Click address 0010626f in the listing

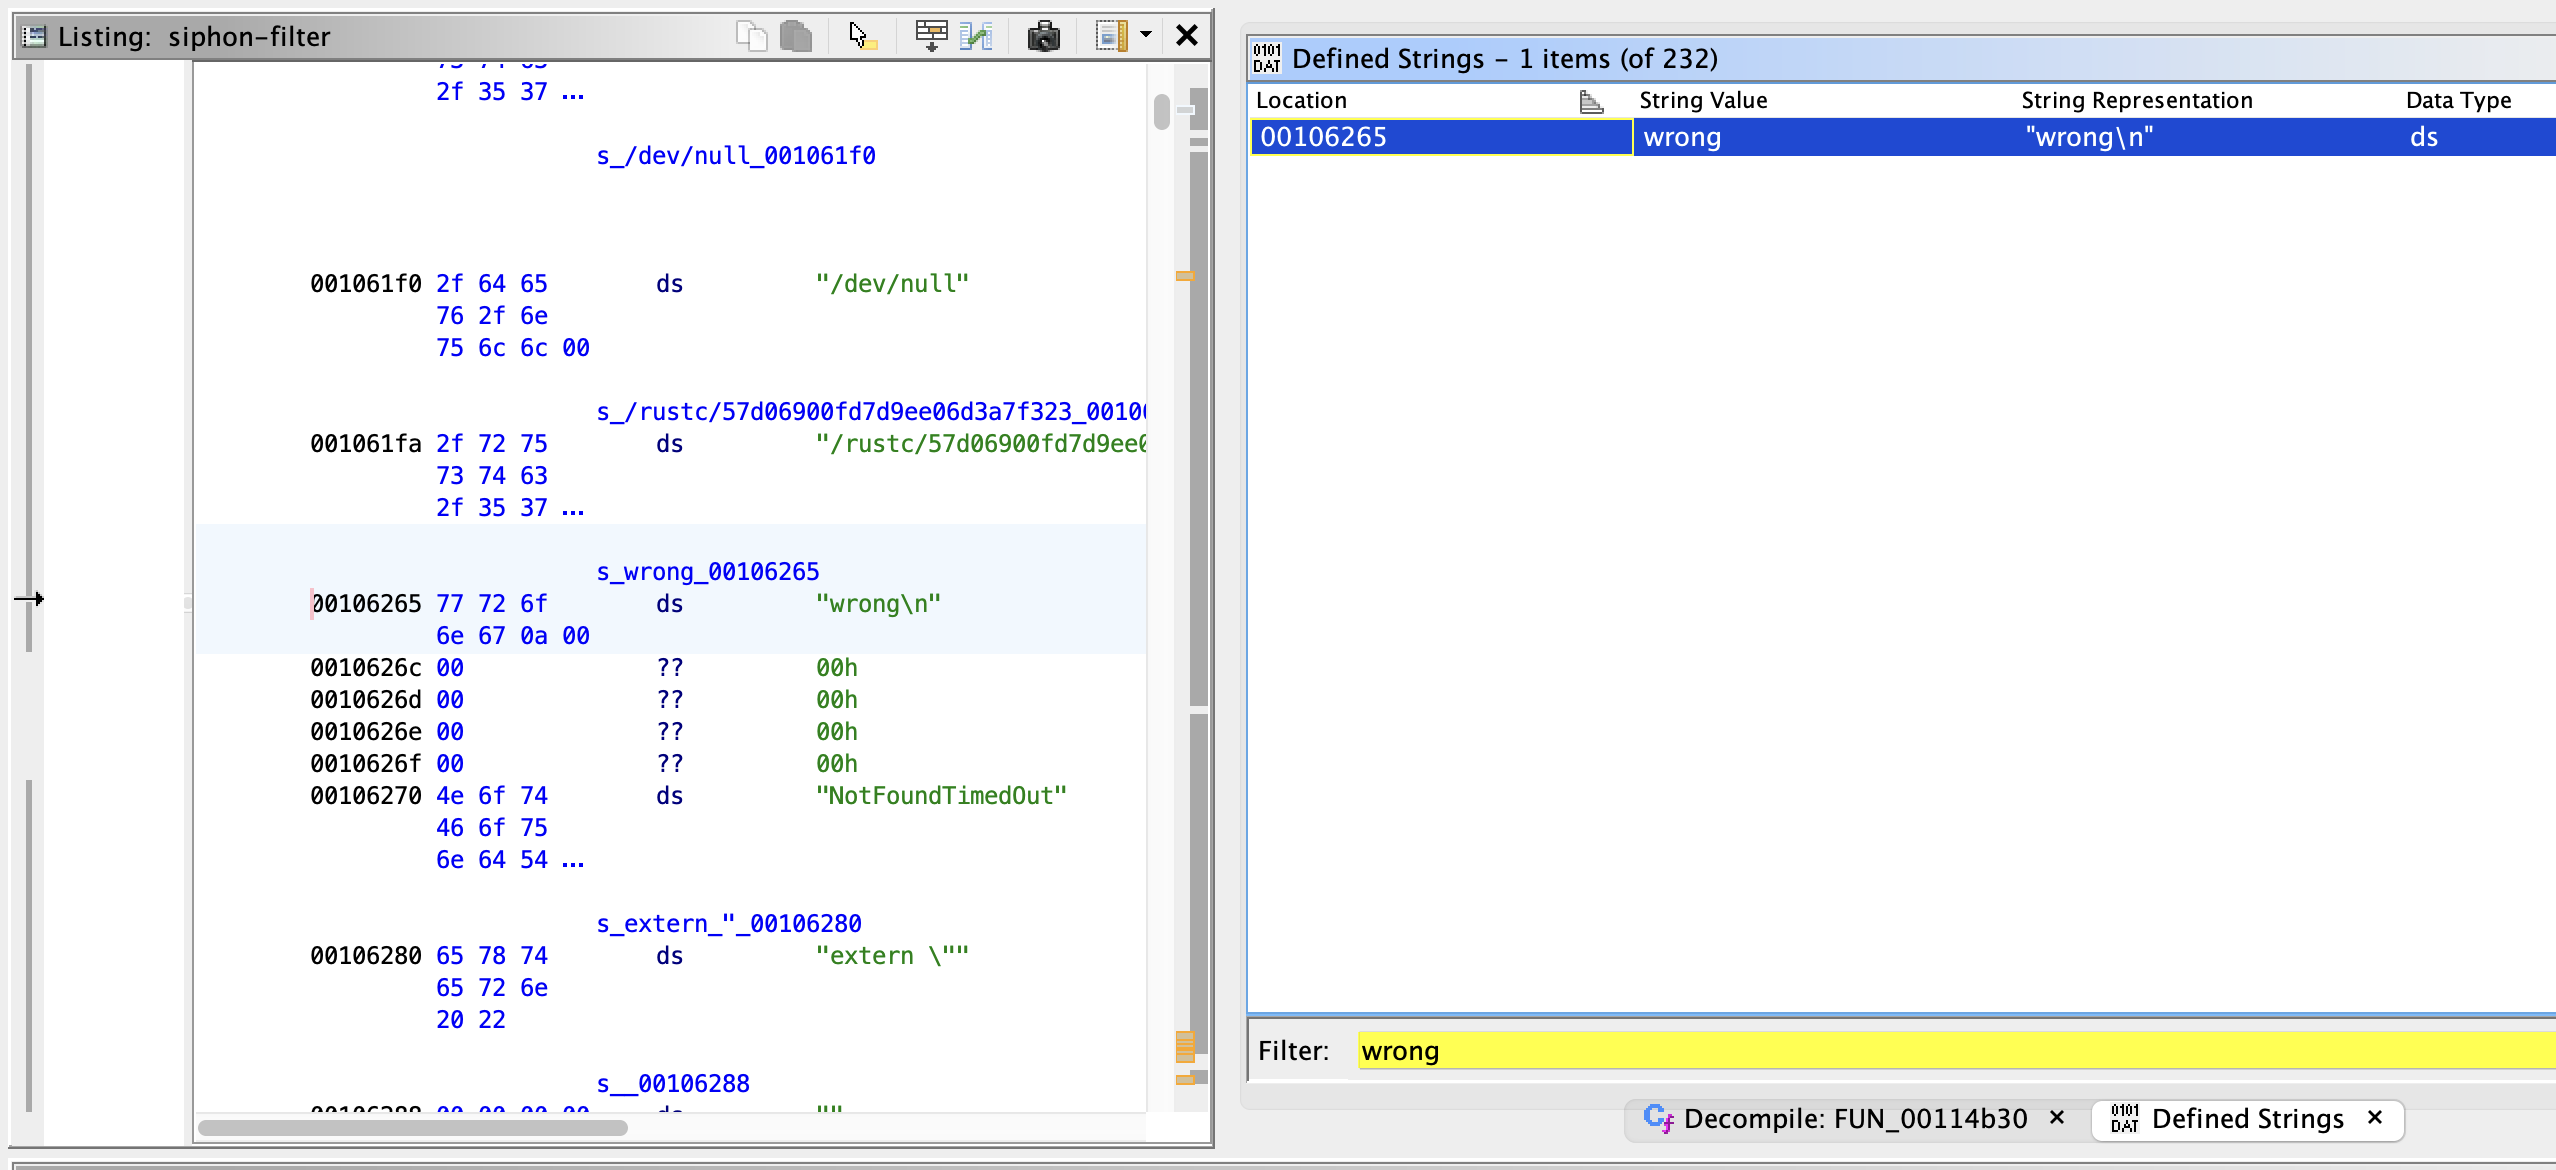pos(366,764)
